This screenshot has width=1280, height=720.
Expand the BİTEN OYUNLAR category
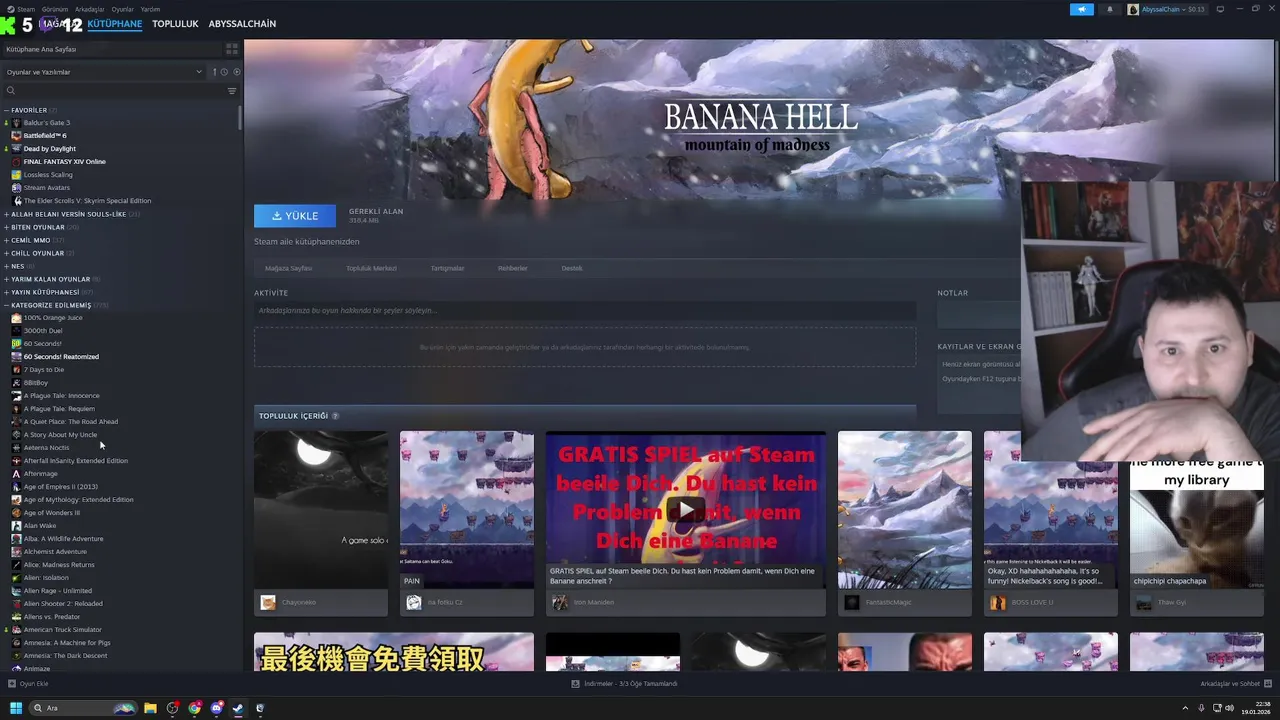coord(6,227)
